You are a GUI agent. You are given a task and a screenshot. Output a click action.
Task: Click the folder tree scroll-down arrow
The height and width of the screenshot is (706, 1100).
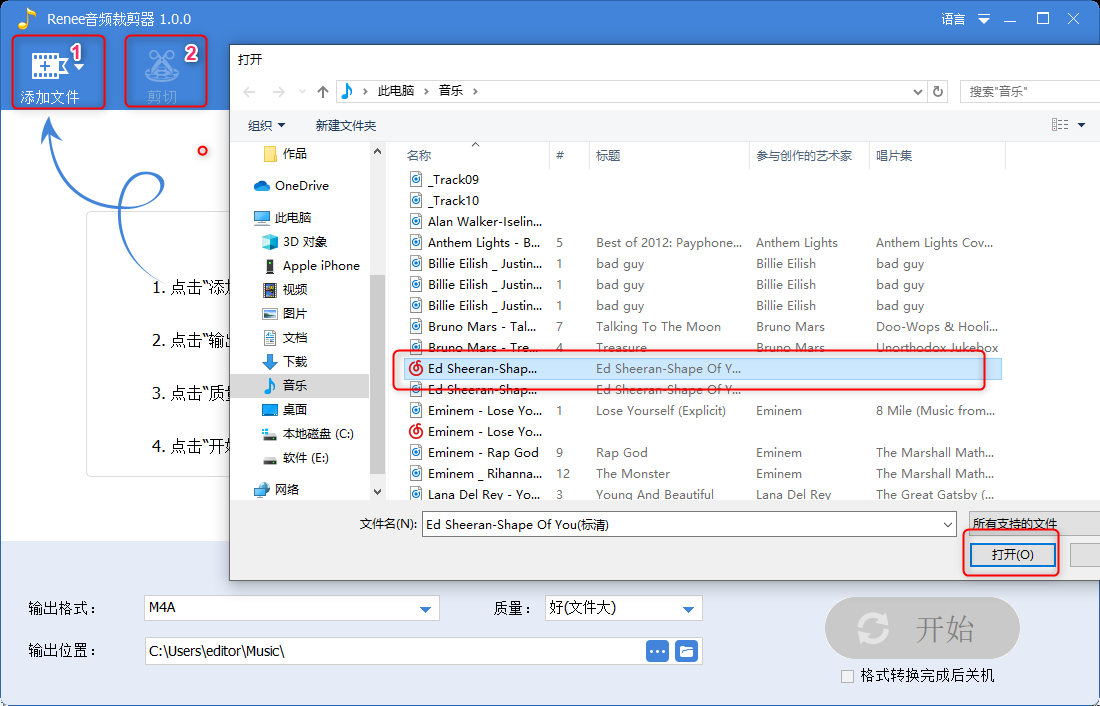click(377, 492)
